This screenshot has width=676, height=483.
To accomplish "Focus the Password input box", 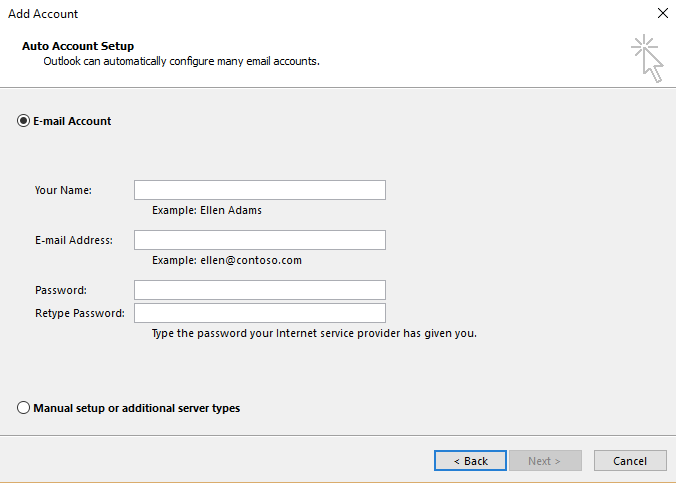I will [260, 290].
